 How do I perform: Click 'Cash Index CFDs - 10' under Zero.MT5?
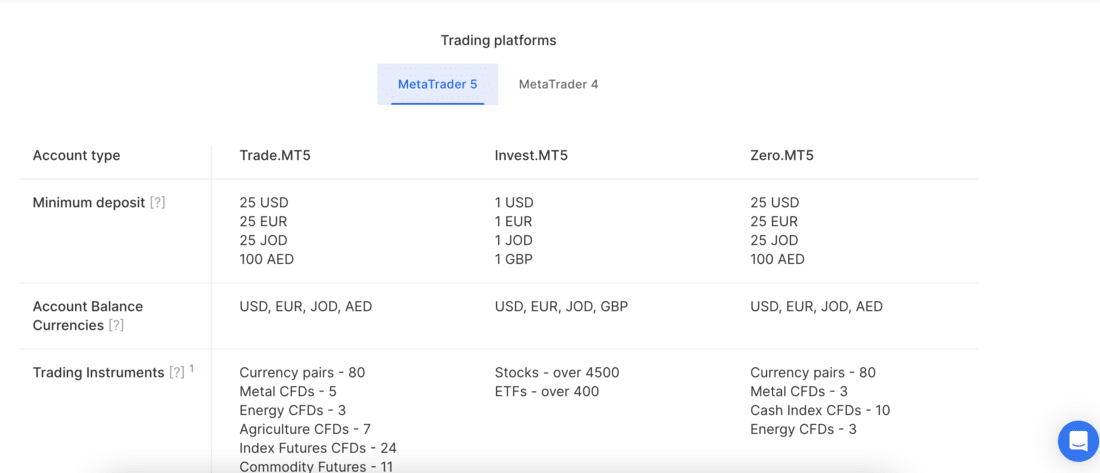pyautogui.click(x=820, y=411)
